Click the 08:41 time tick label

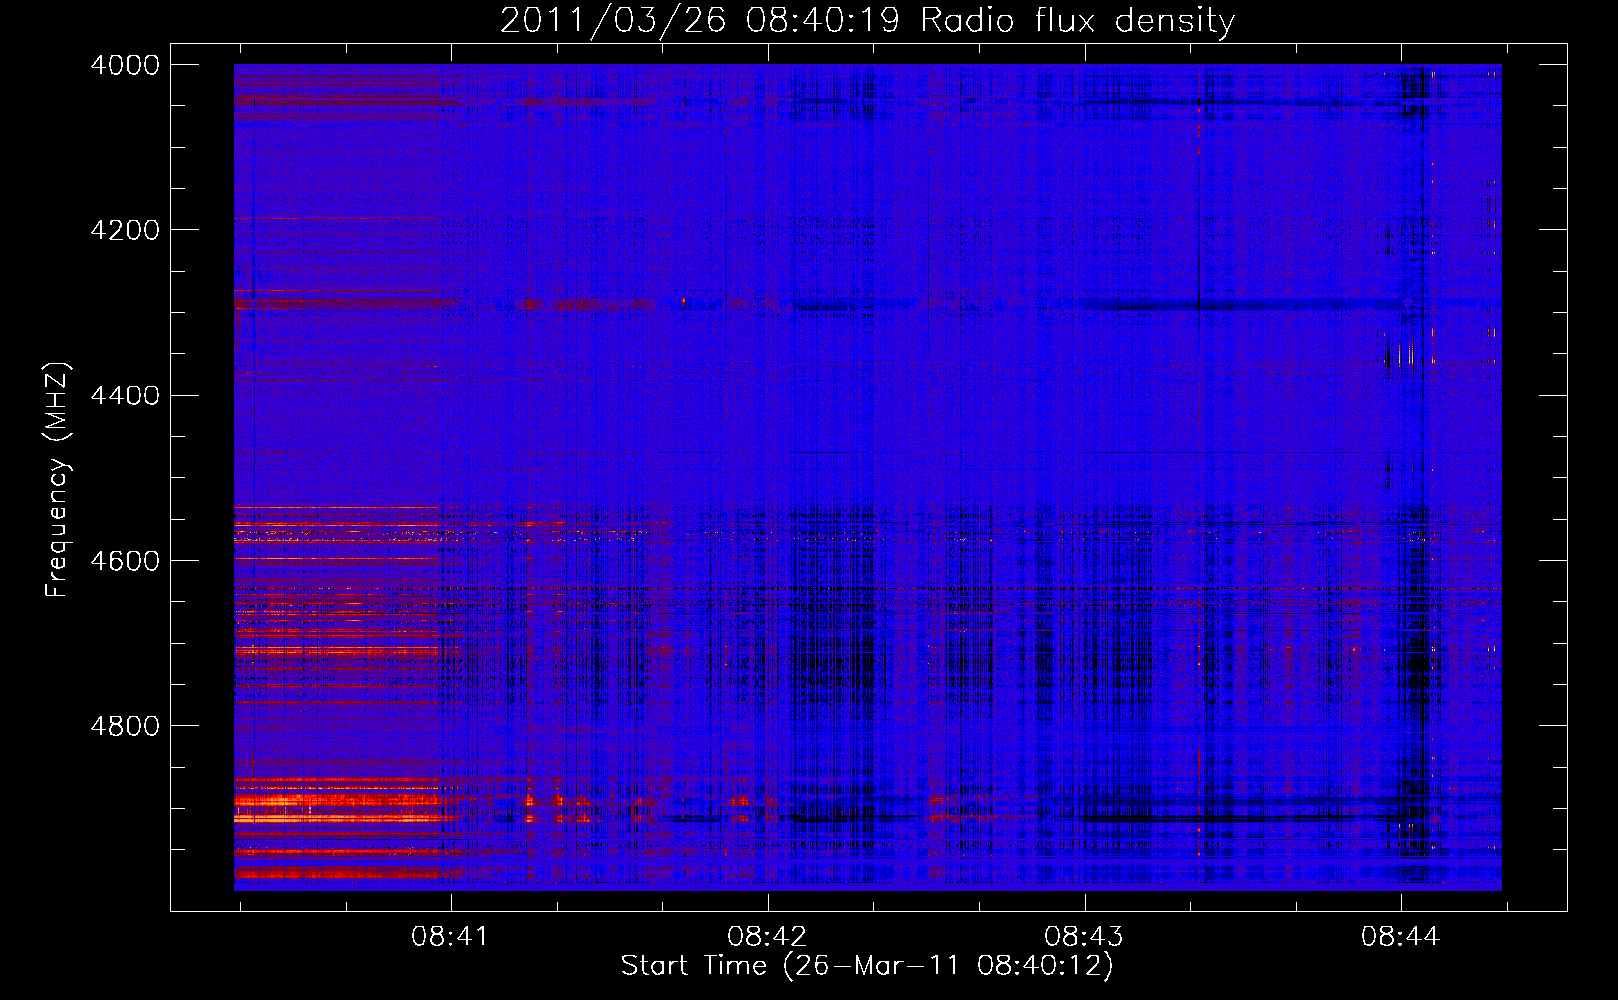tap(450, 937)
